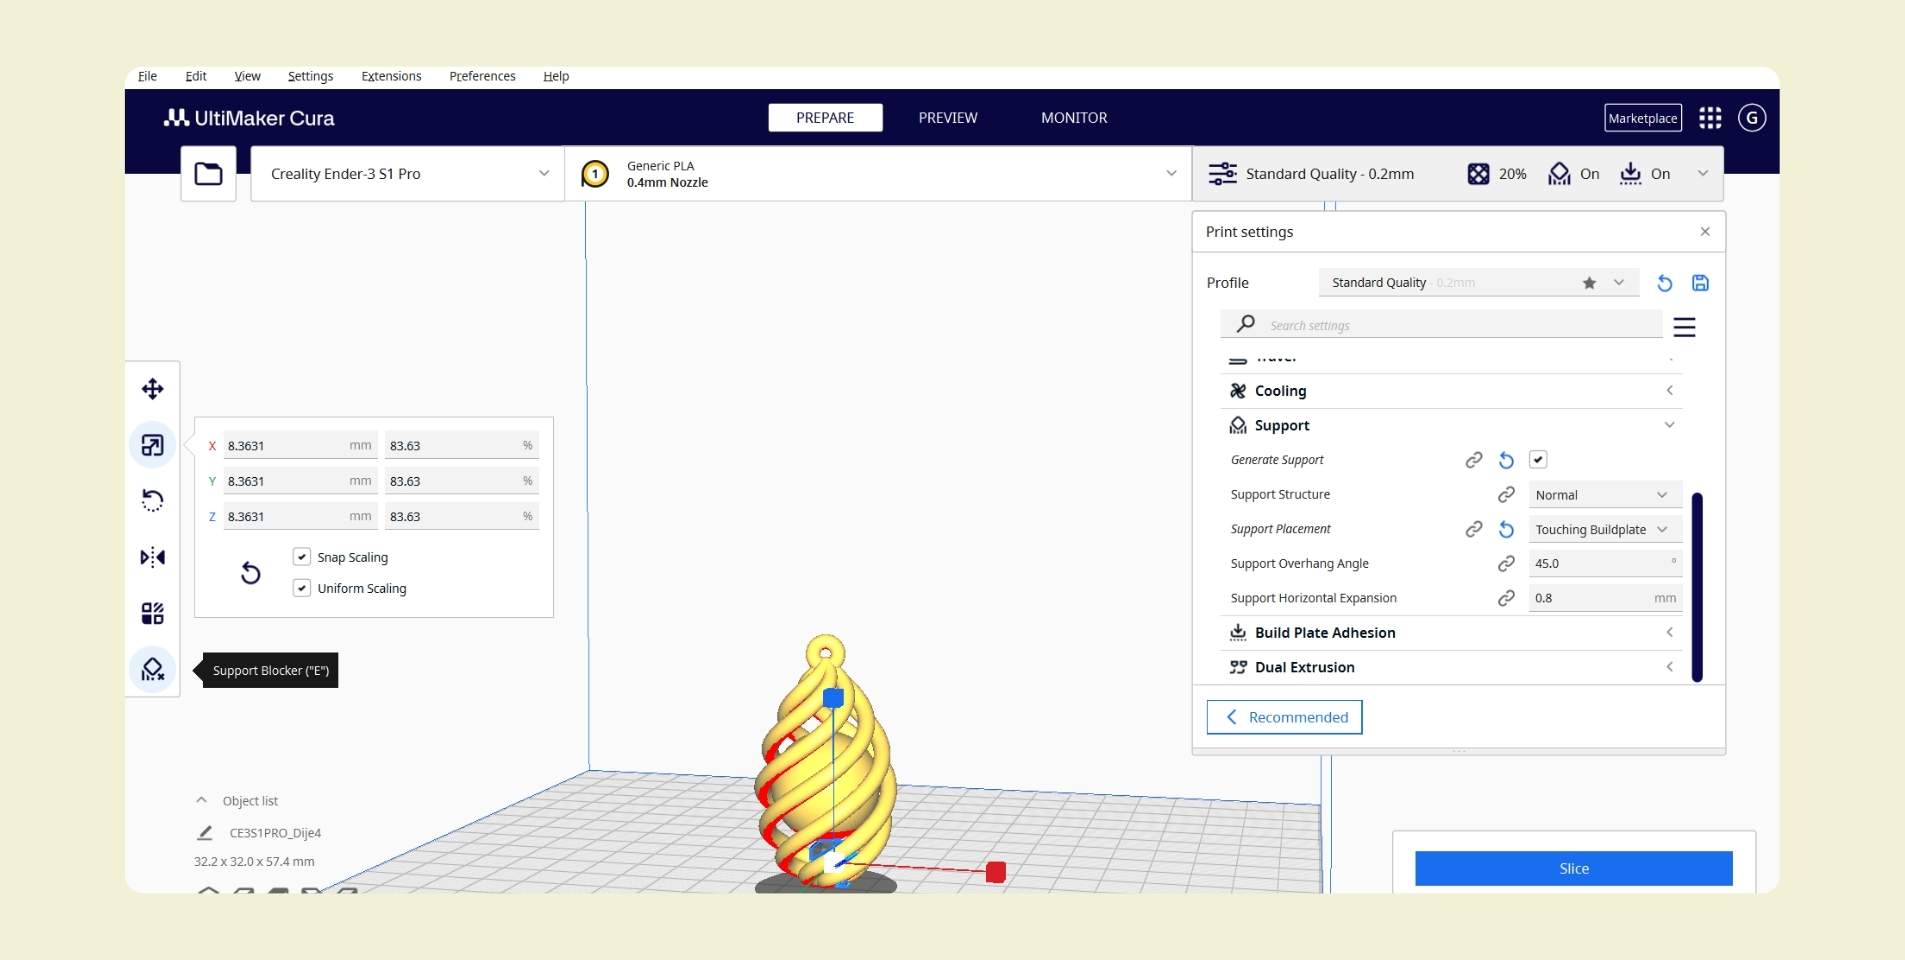The image size is (1905, 960).
Task: Click the support On icon in header
Action: pos(1559,174)
